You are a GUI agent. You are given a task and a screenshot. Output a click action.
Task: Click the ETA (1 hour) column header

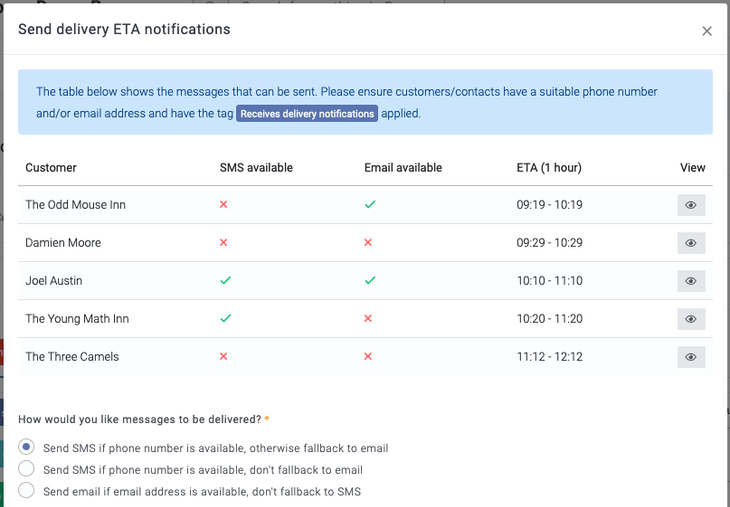[549, 168]
